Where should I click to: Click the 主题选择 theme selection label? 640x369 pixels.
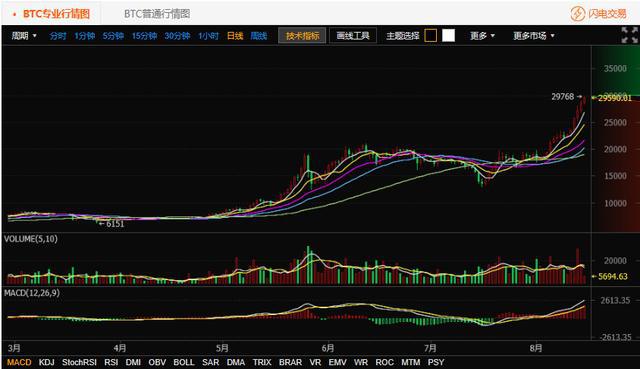(x=403, y=36)
